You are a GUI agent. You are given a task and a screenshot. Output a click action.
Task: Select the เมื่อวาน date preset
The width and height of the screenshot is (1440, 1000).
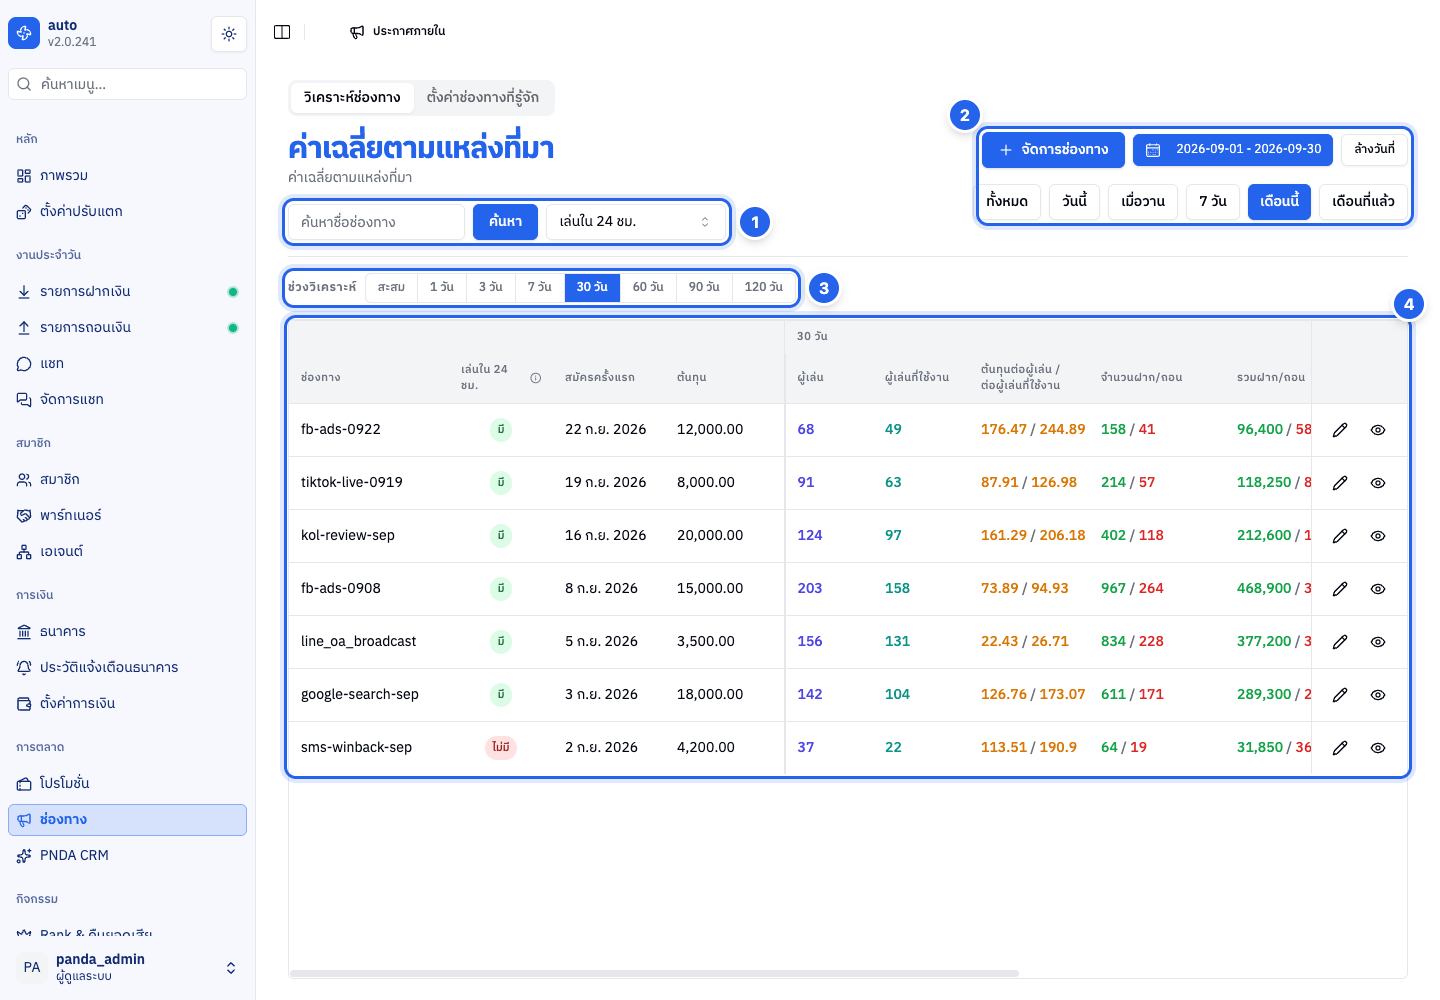(1143, 202)
